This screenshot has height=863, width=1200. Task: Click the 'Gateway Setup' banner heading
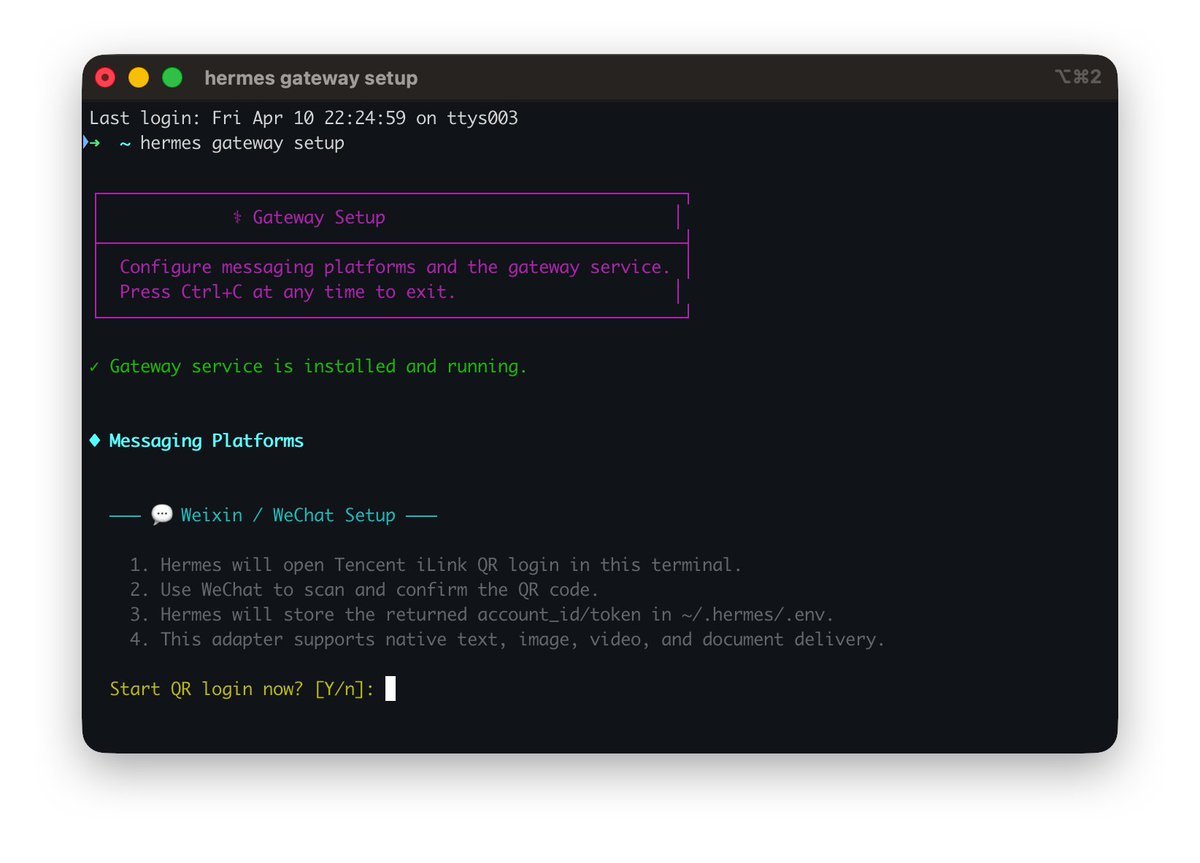(x=318, y=217)
